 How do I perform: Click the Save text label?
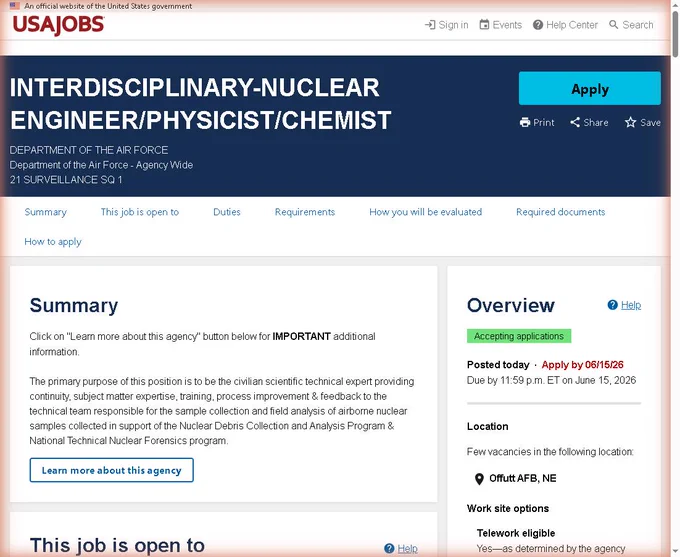point(651,122)
